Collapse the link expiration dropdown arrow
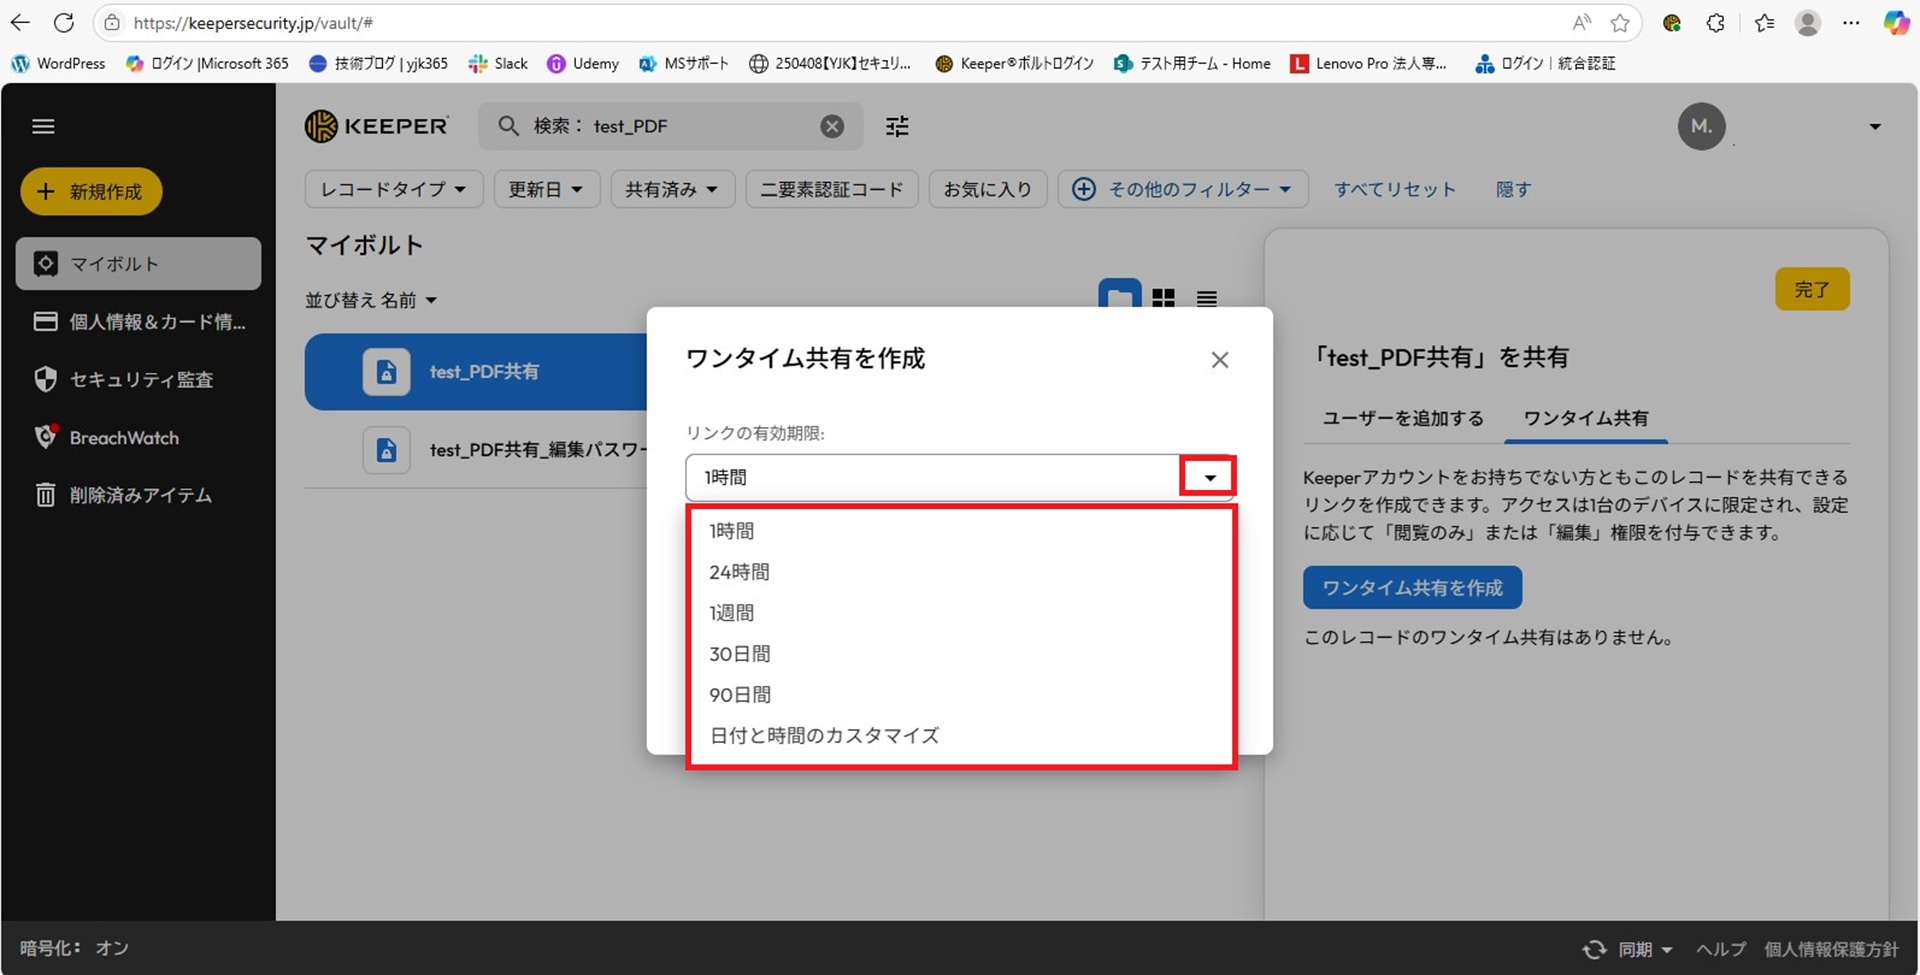 [1209, 477]
